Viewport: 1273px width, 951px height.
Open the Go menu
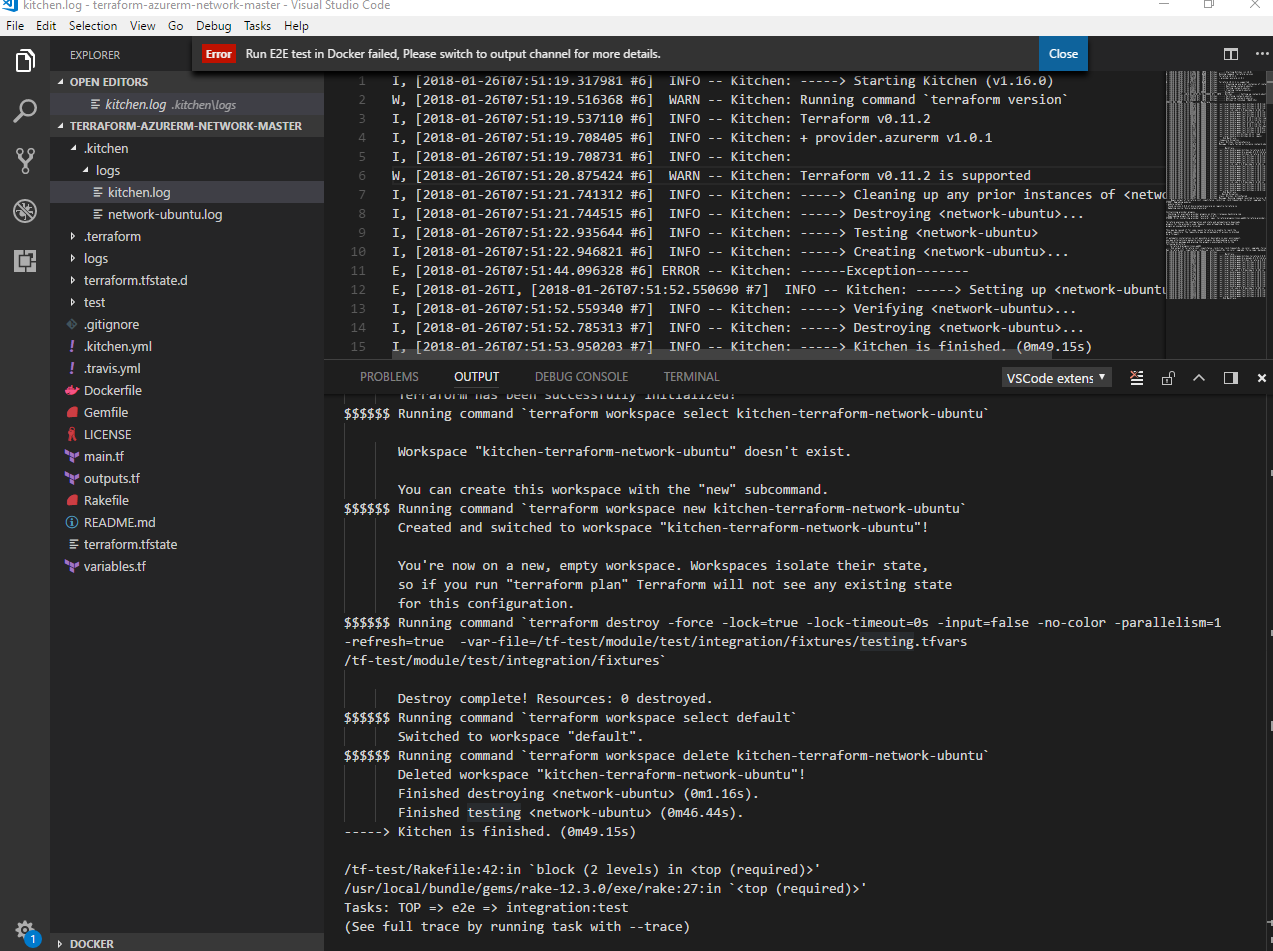176,26
